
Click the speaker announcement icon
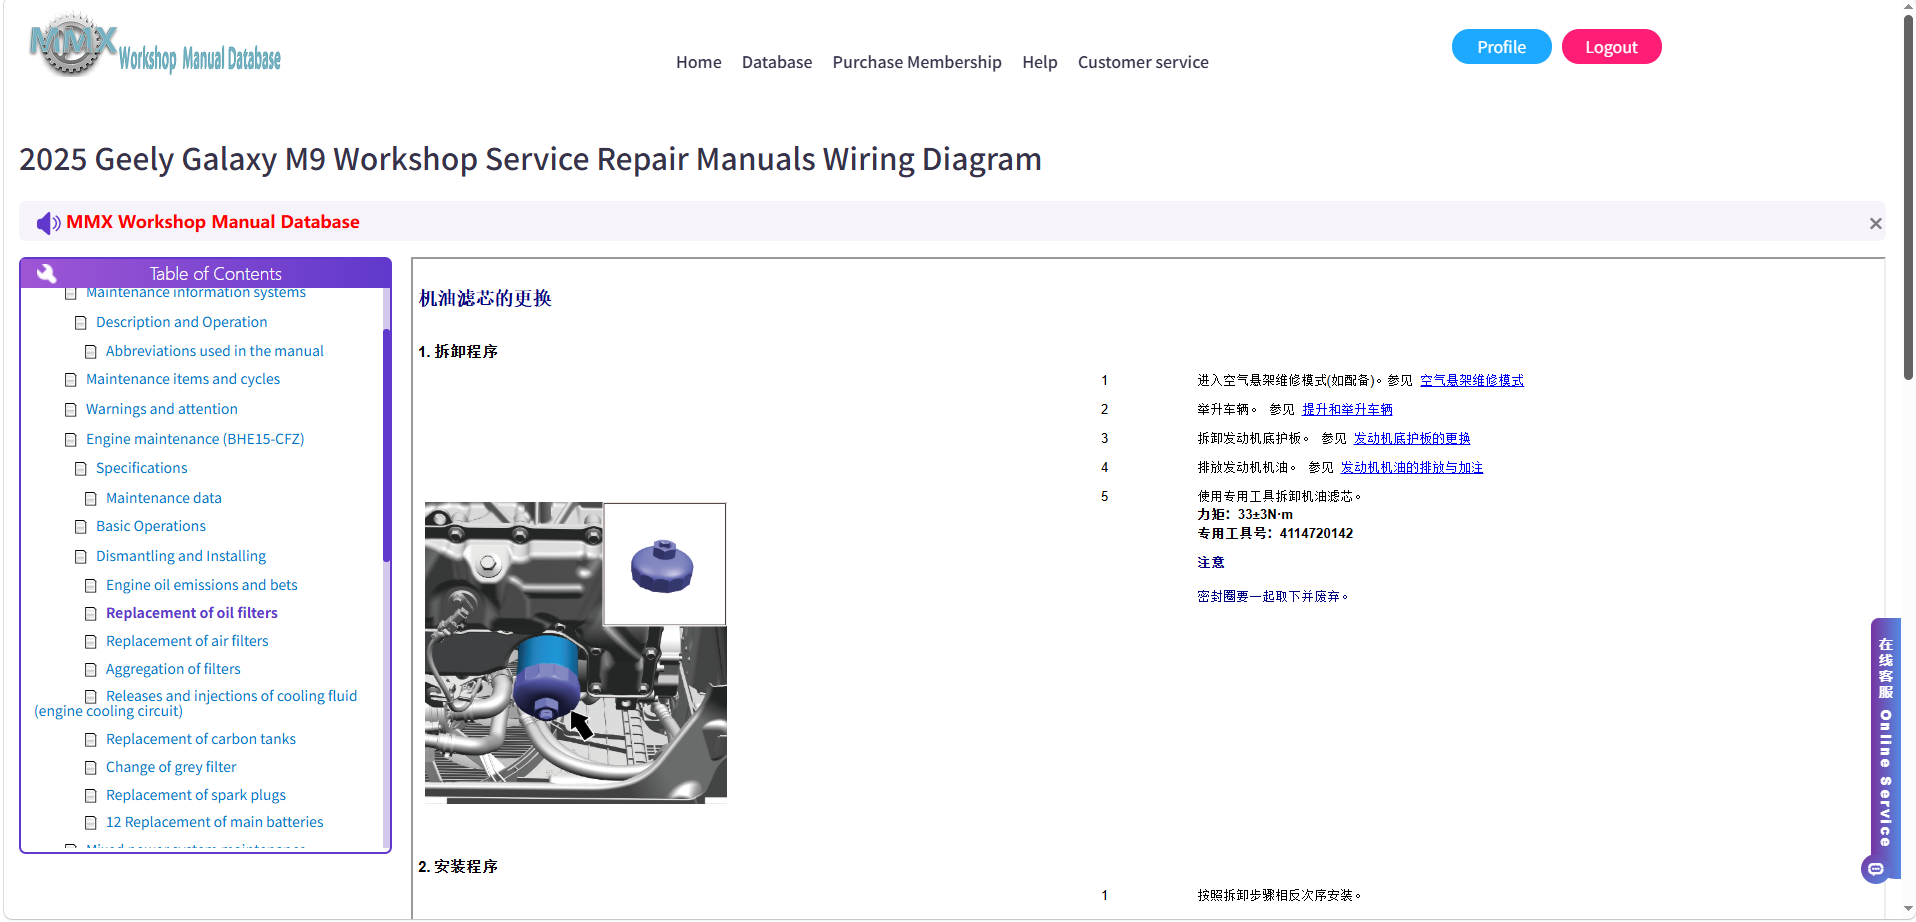(x=48, y=223)
